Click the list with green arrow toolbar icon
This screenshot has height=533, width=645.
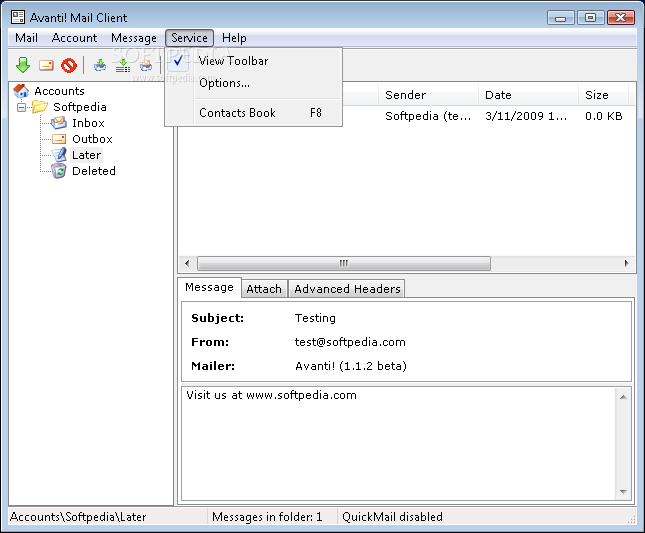(123, 65)
